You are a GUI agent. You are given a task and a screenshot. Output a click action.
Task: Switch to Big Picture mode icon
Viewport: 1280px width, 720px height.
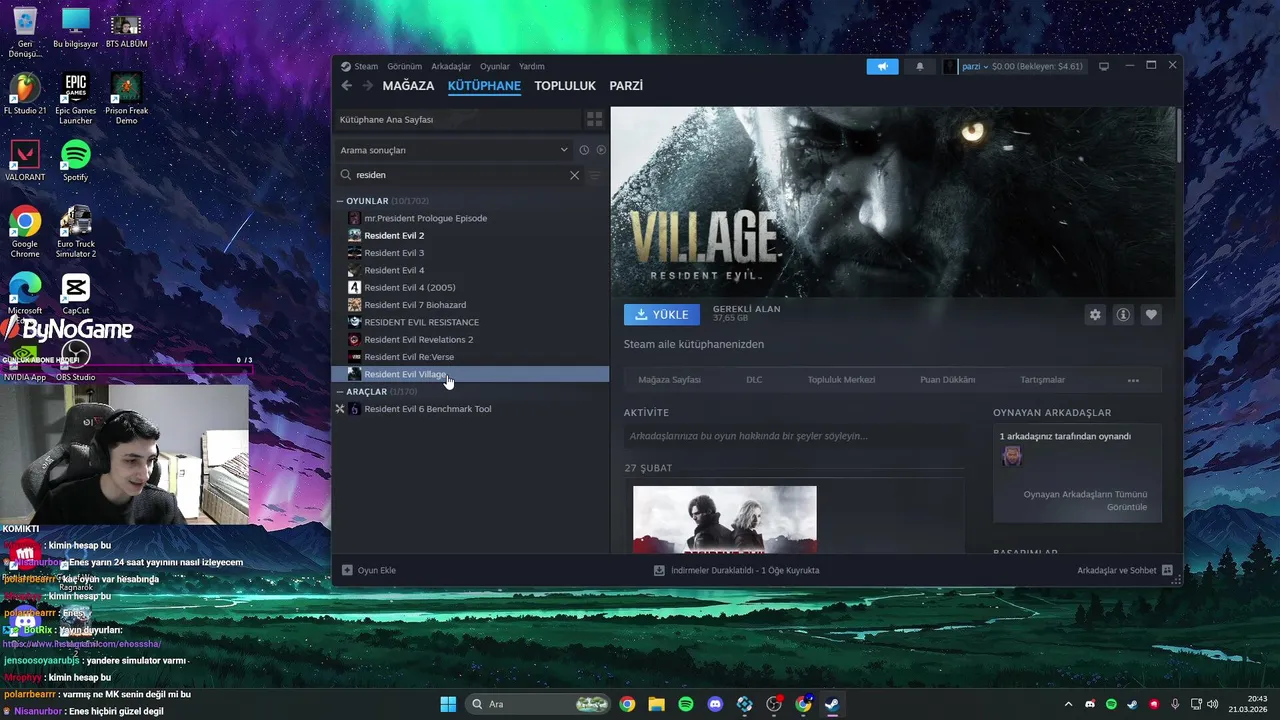pos(1104,66)
